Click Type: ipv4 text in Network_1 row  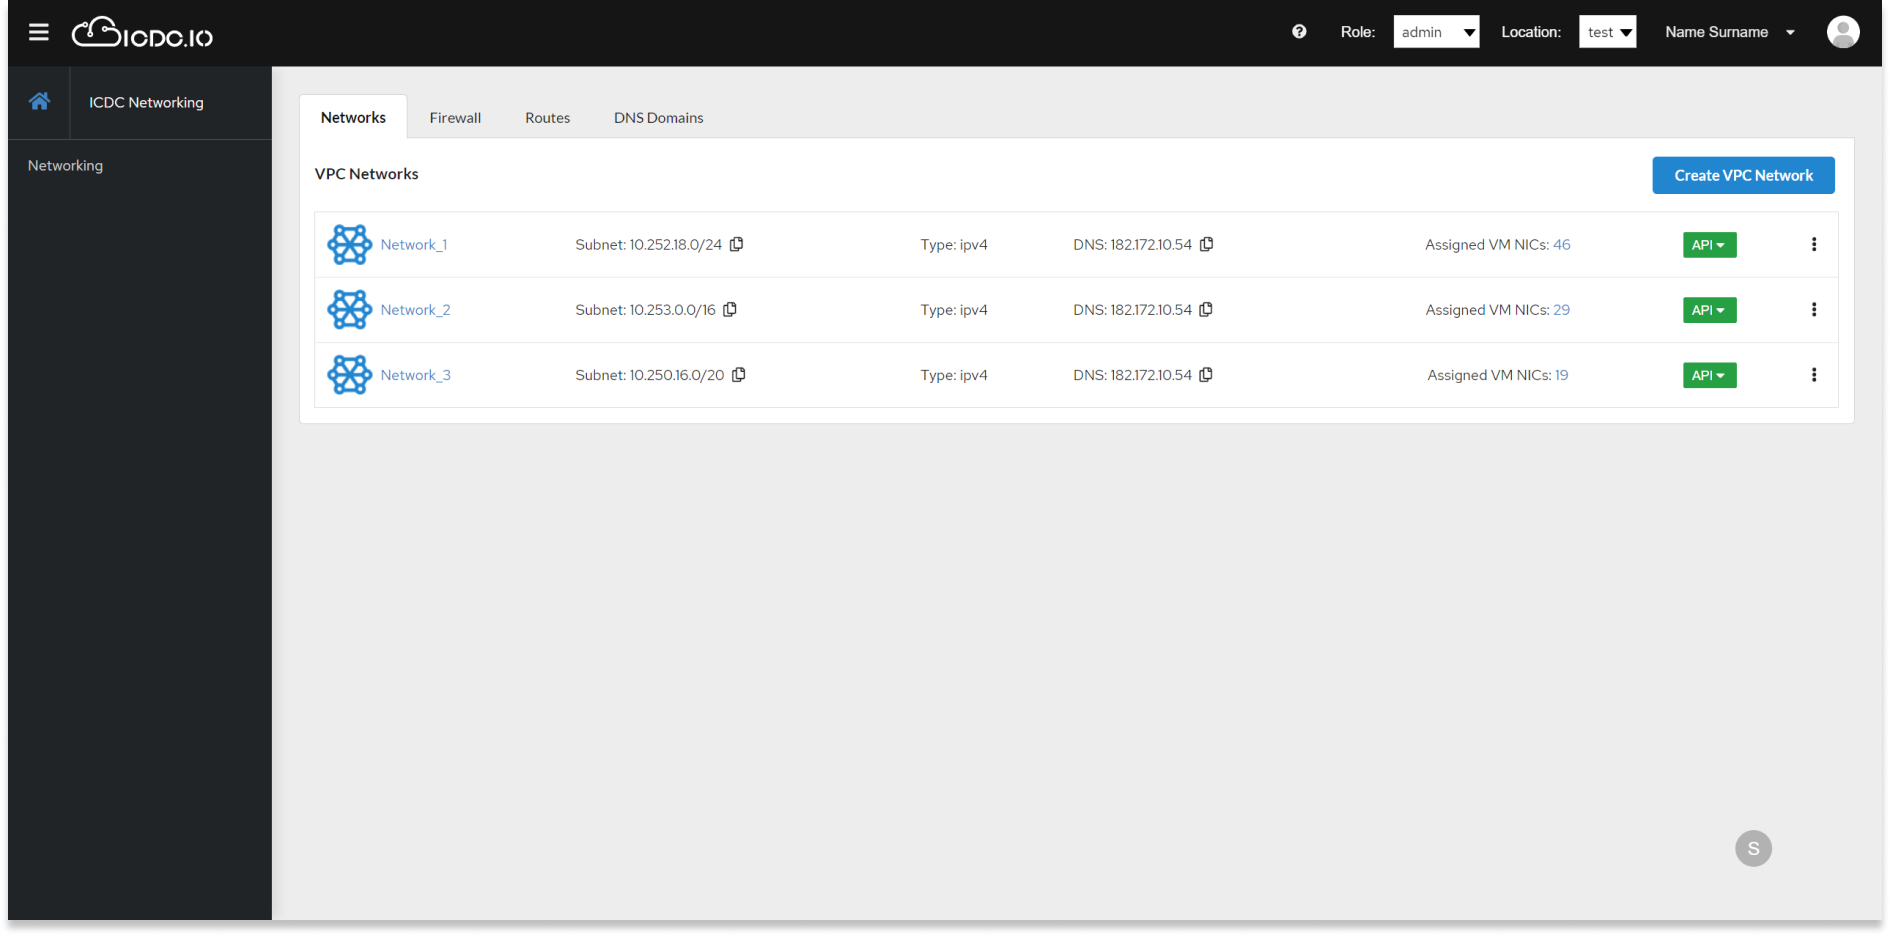pyautogui.click(x=953, y=245)
